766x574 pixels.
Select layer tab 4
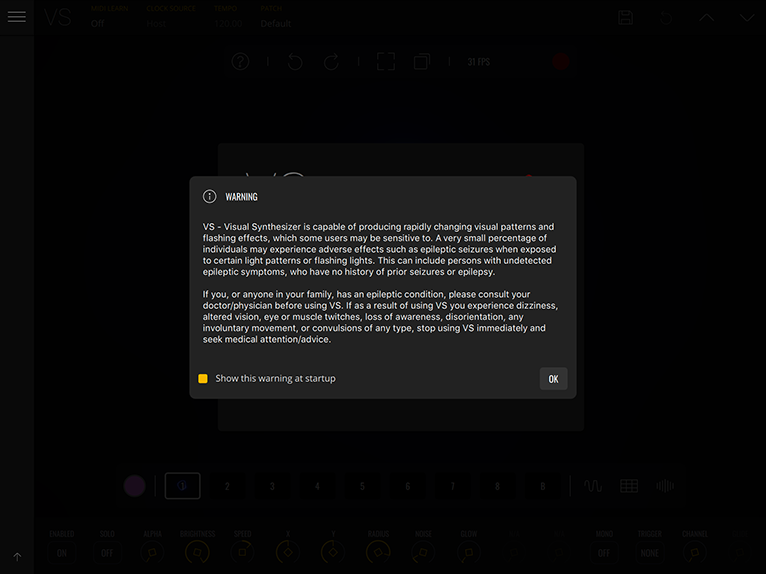[317, 486]
